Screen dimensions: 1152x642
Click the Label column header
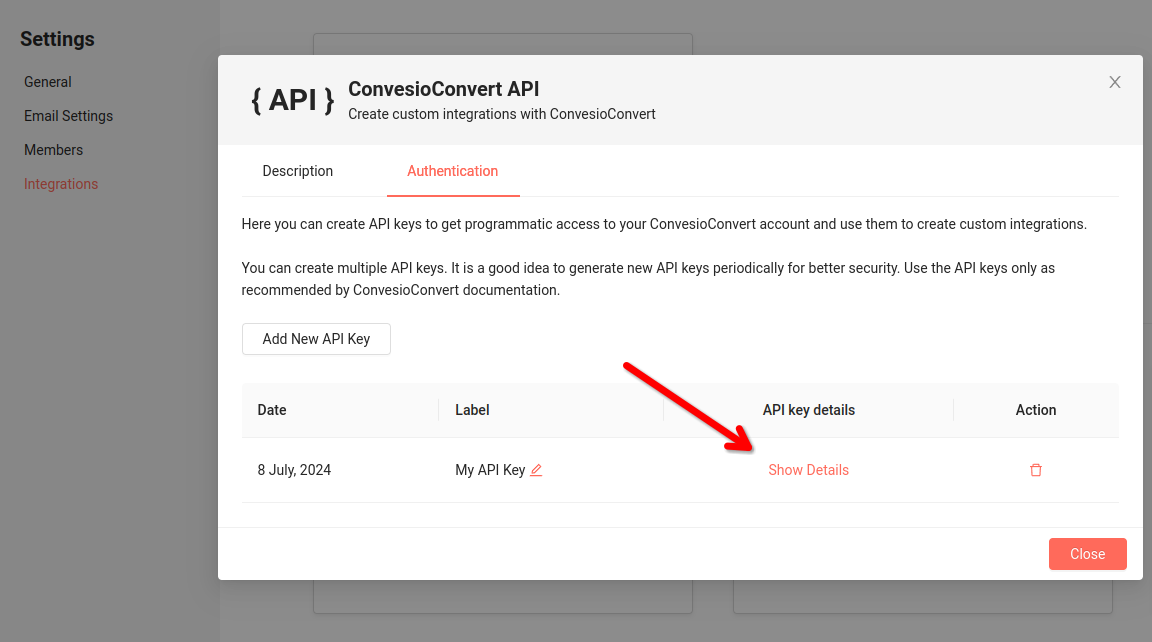(x=471, y=409)
